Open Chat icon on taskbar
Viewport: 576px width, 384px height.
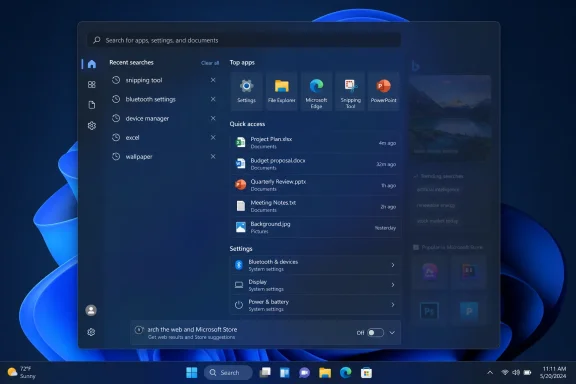304,373
